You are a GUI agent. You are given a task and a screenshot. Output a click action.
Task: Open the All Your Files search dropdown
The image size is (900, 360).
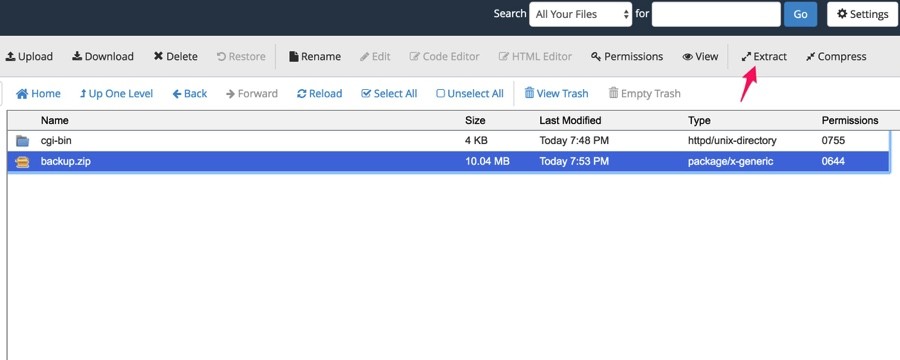581,14
